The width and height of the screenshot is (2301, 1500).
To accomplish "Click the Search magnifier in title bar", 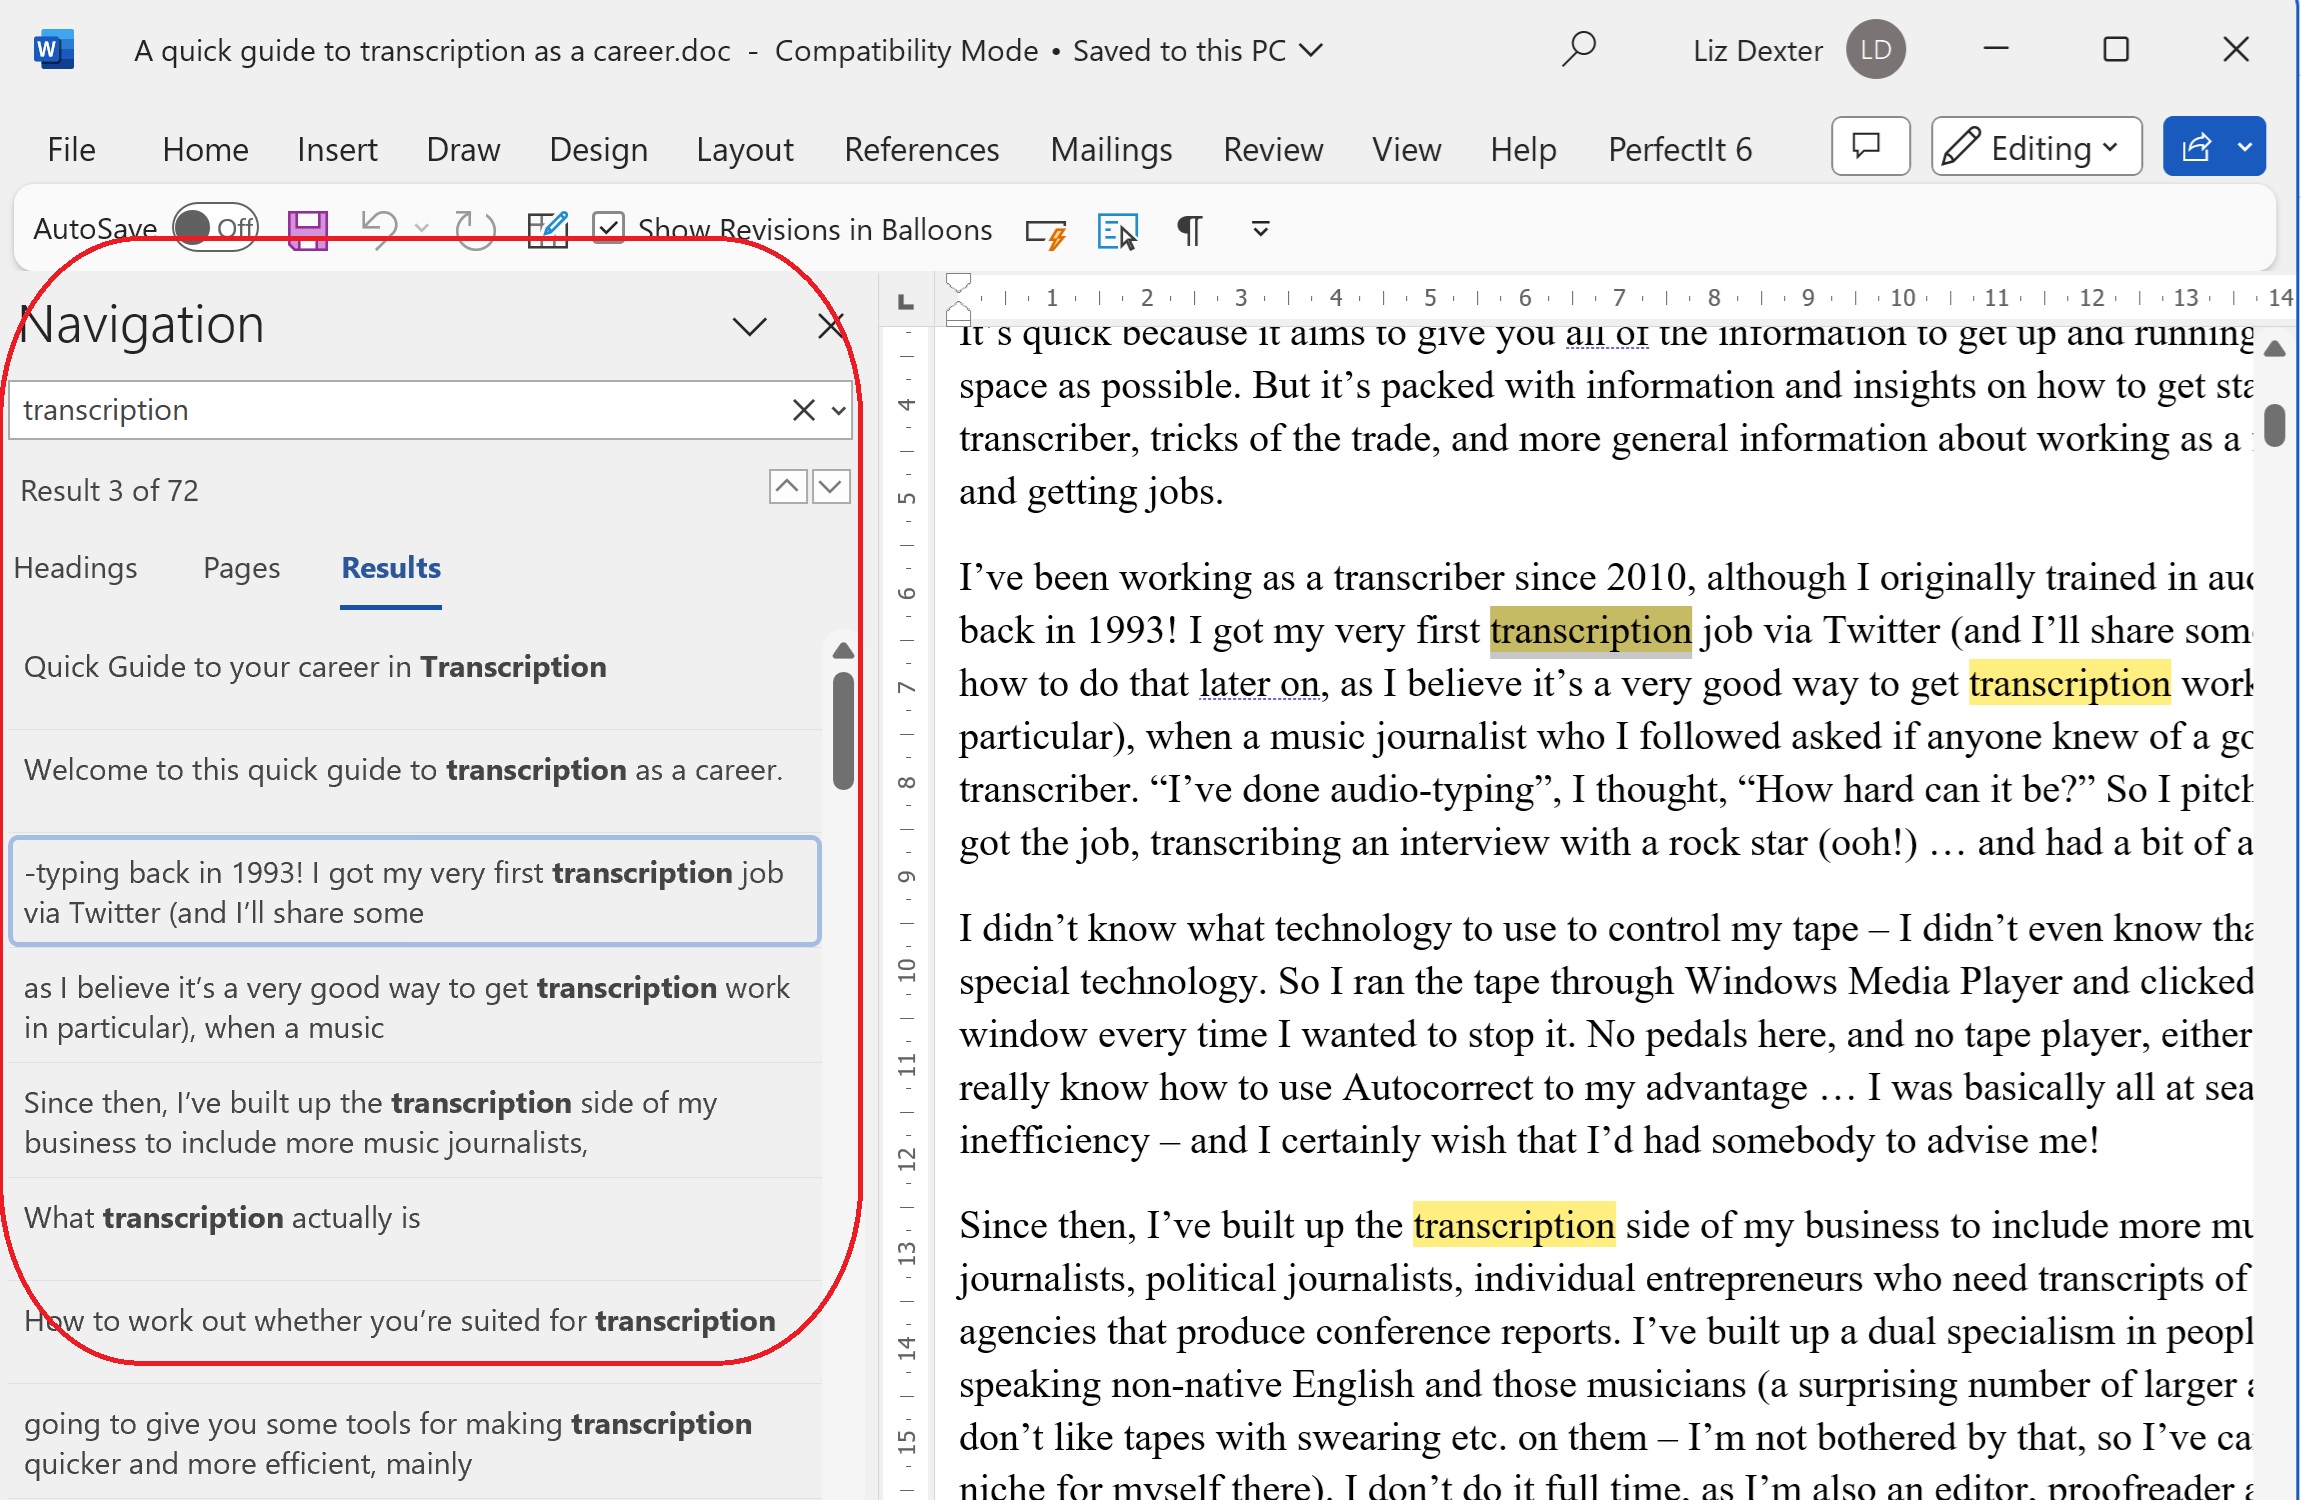I will click(1578, 49).
